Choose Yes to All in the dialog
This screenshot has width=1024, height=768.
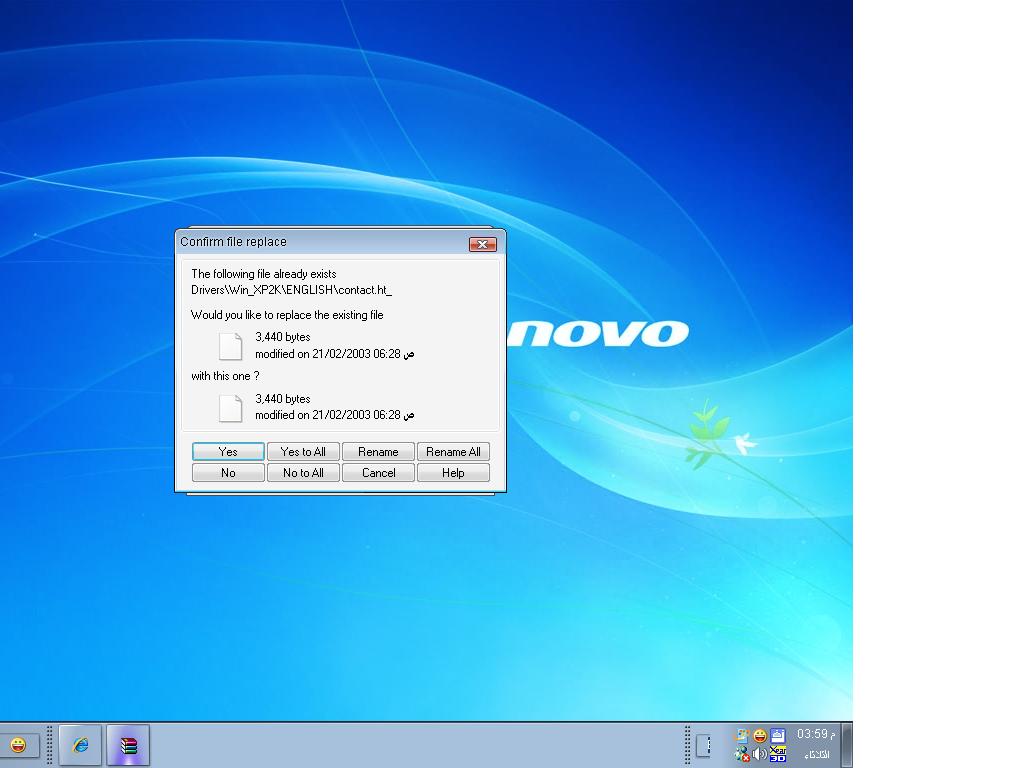pos(303,451)
